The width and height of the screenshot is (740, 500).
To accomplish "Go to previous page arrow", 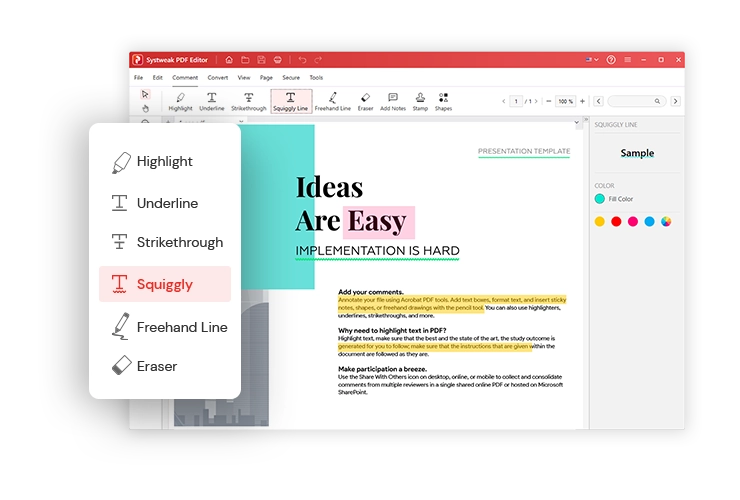I will point(504,101).
